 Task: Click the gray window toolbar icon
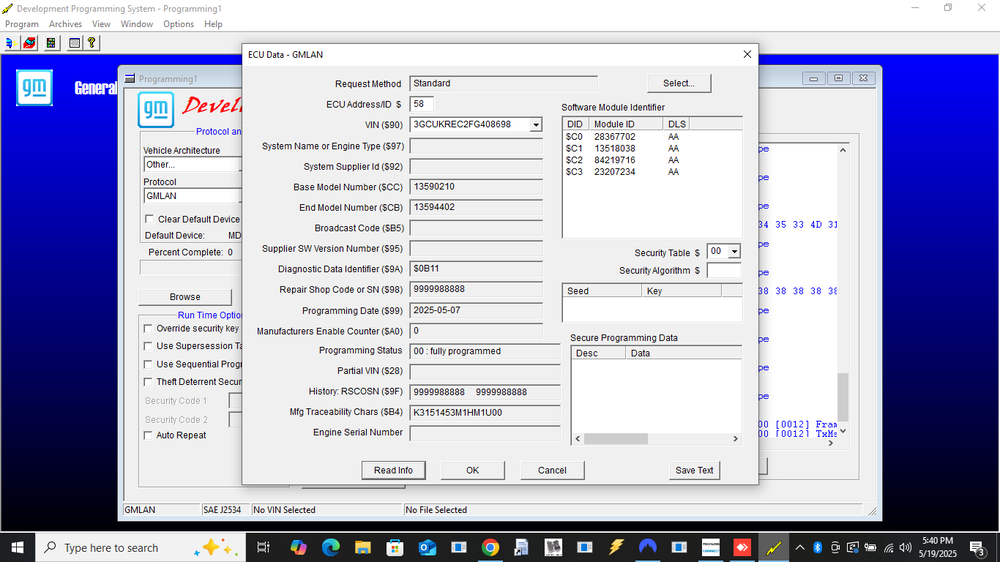75,43
